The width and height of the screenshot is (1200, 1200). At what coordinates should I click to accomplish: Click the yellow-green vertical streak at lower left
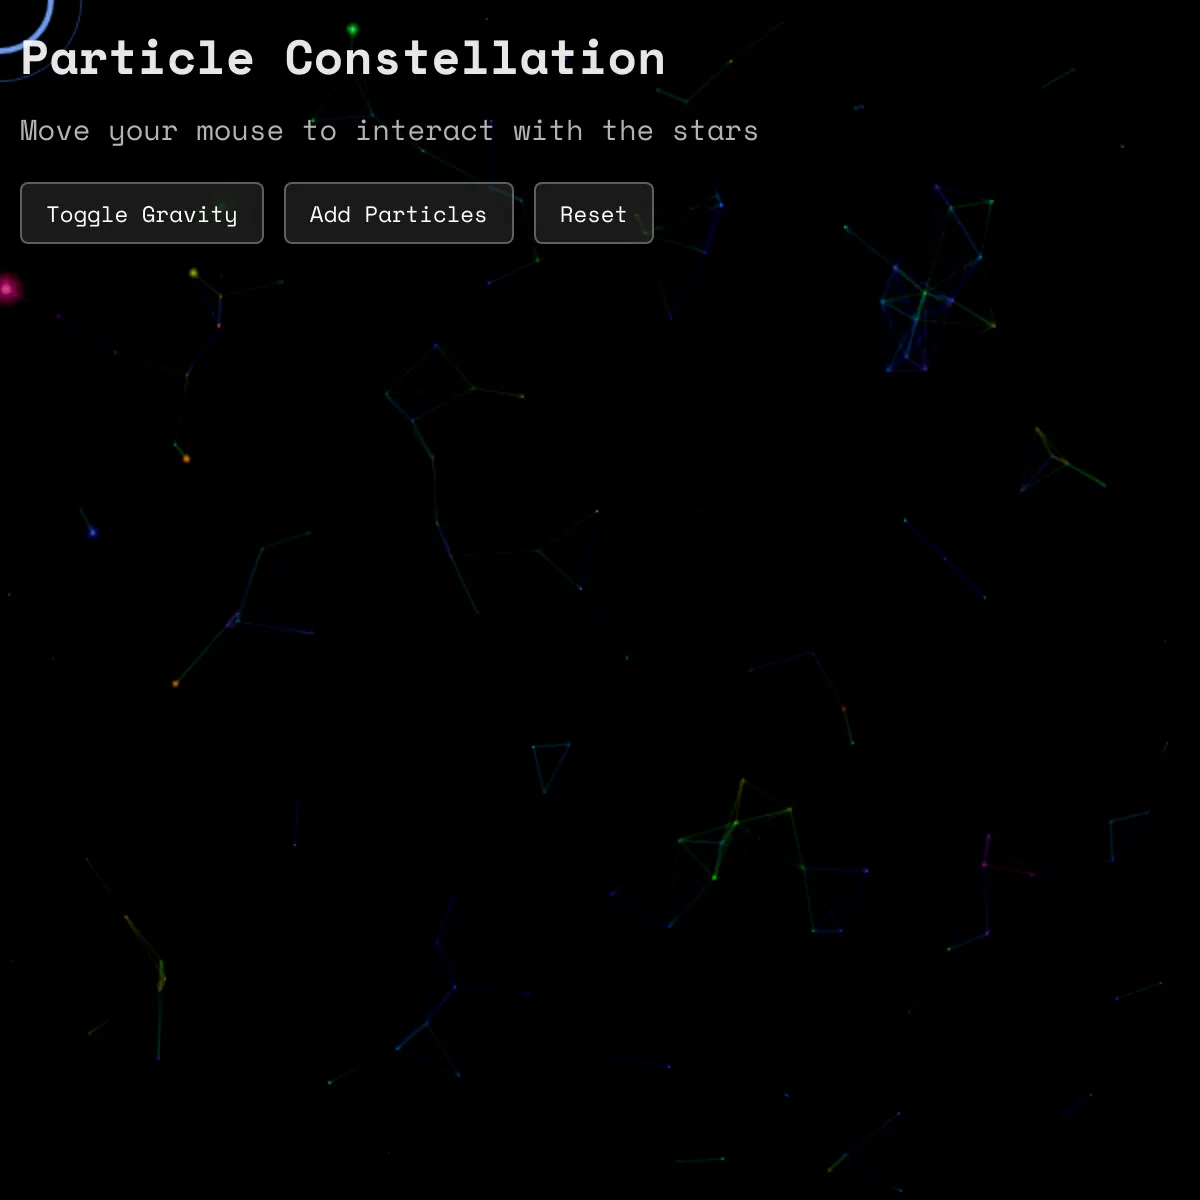point(160,975)
